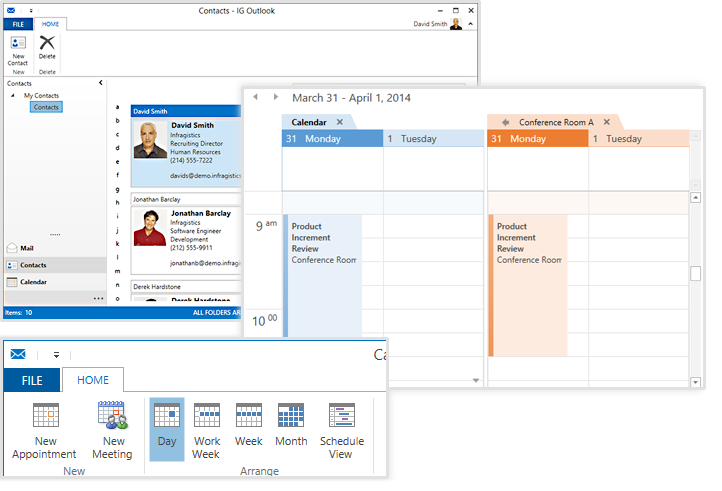The width and height of the screenshot is (722, 491).
Task: Click davids@demo email address
Action: pyautogui.click(x=205, y=175)
